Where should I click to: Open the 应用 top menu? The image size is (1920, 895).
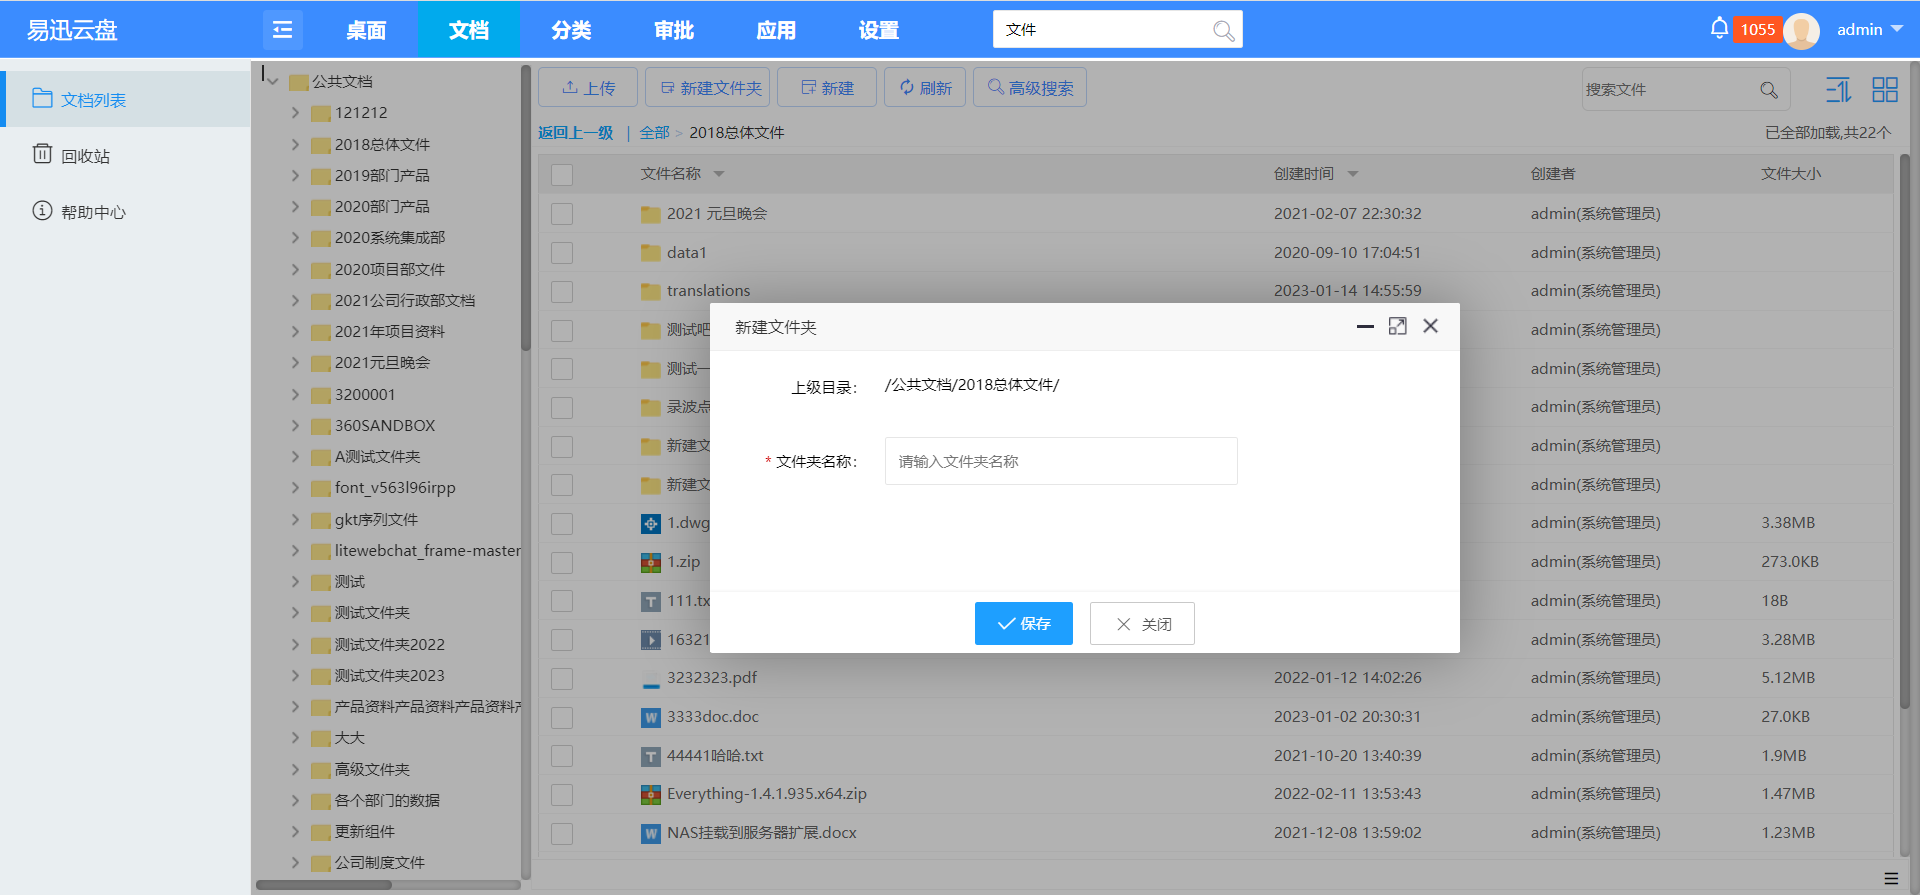coord(776,30)
